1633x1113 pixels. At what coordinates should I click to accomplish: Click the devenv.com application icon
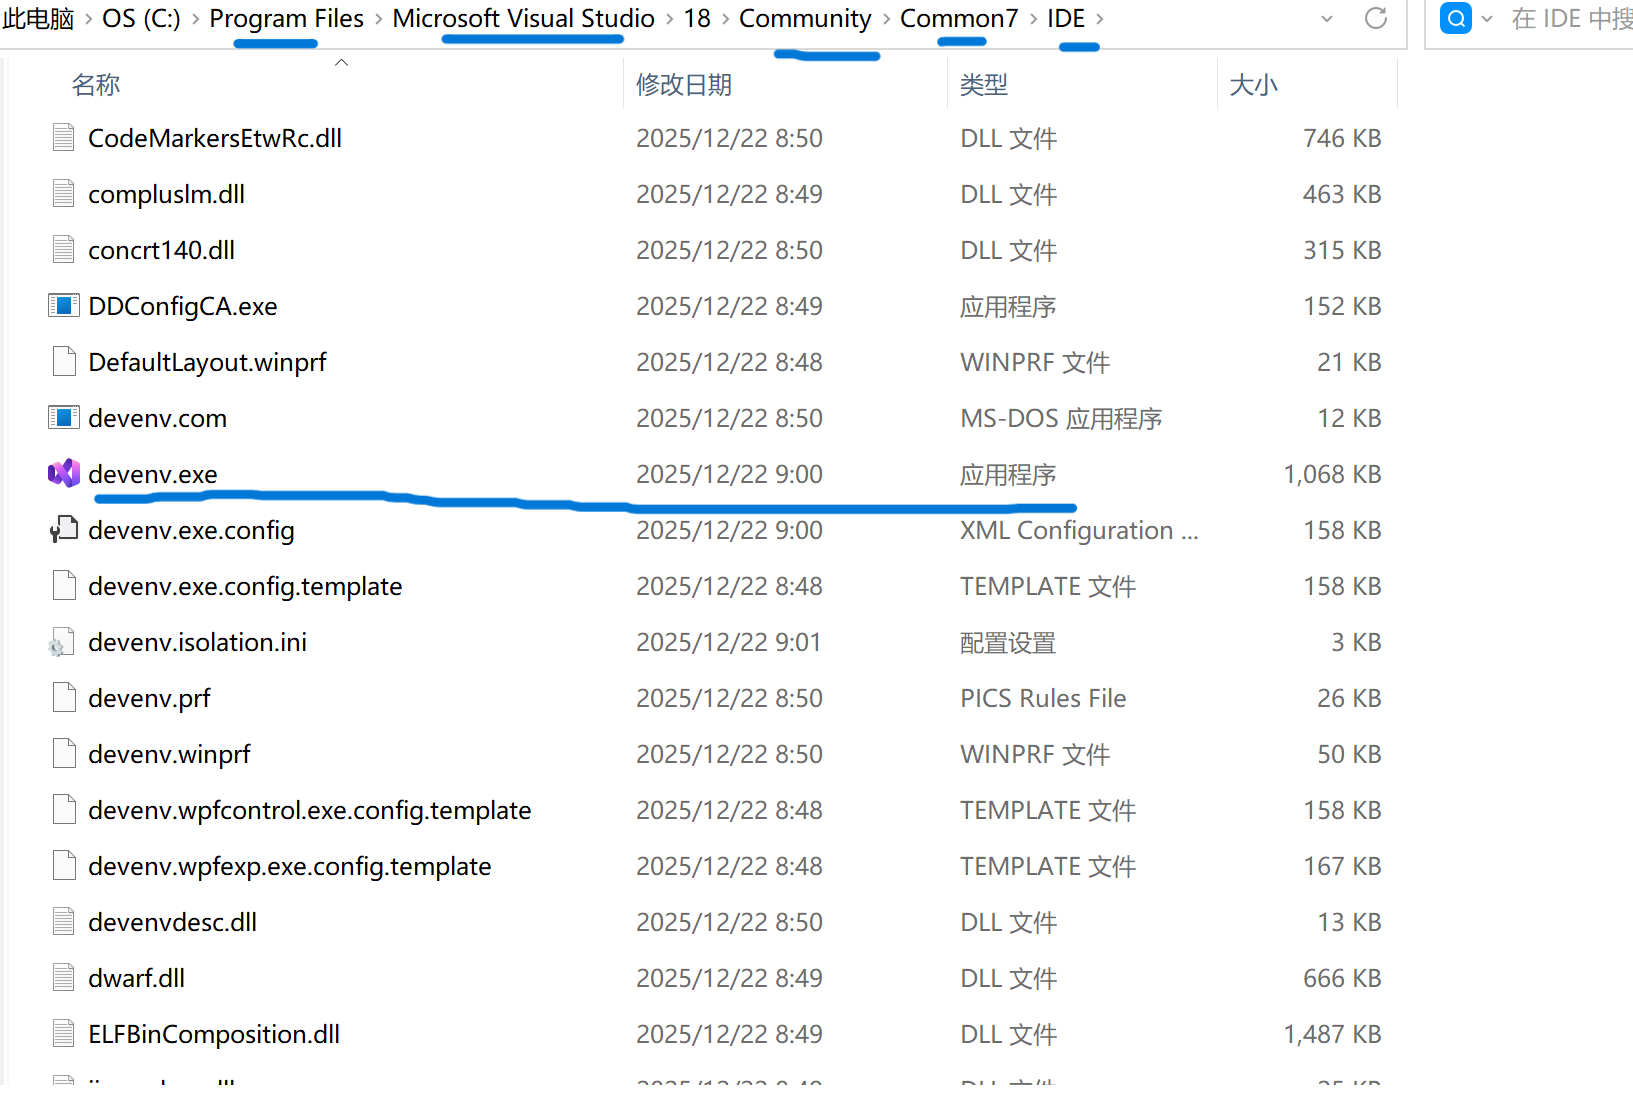click(64, 418)
